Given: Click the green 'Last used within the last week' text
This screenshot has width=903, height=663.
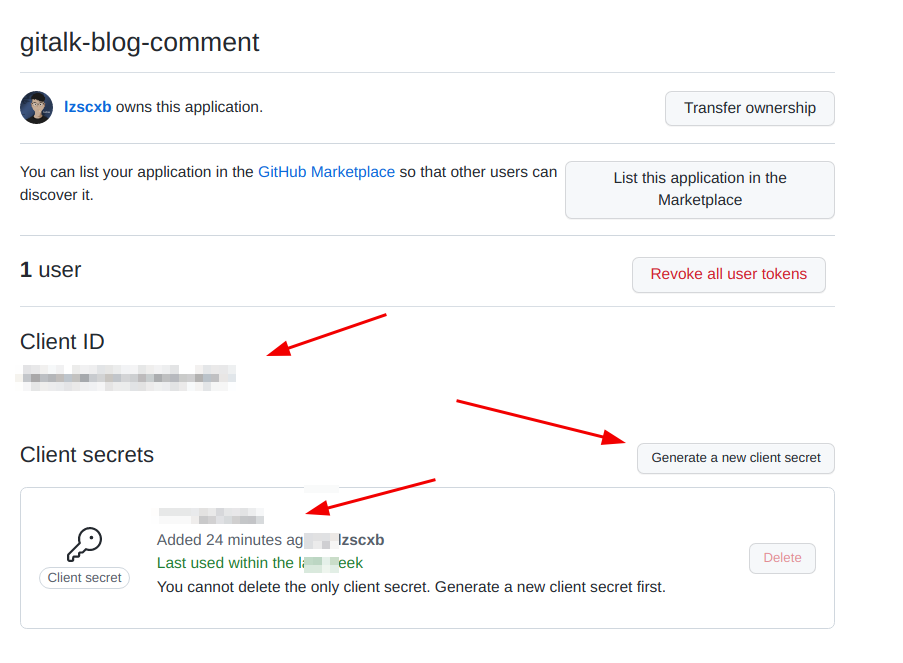Looking at the screenshot, I should [259, 563].
